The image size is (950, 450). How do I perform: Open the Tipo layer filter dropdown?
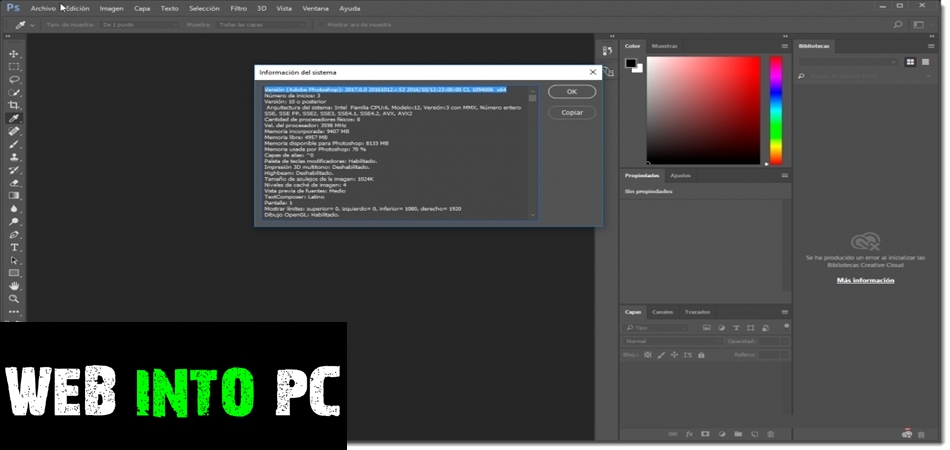point(656,328)
